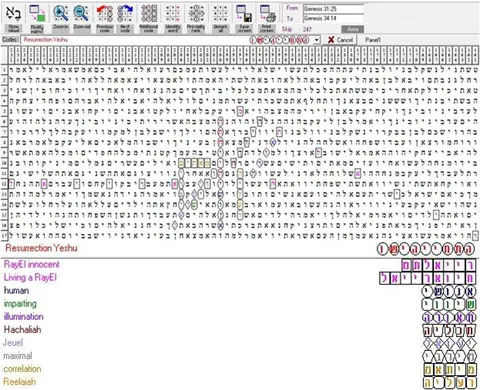Image resolution: width=480 pixels, height=390 pixels.
Task: Click the purple Hebrew letters beside illumination
Action: pyautogui.click(x=449, y=317)
